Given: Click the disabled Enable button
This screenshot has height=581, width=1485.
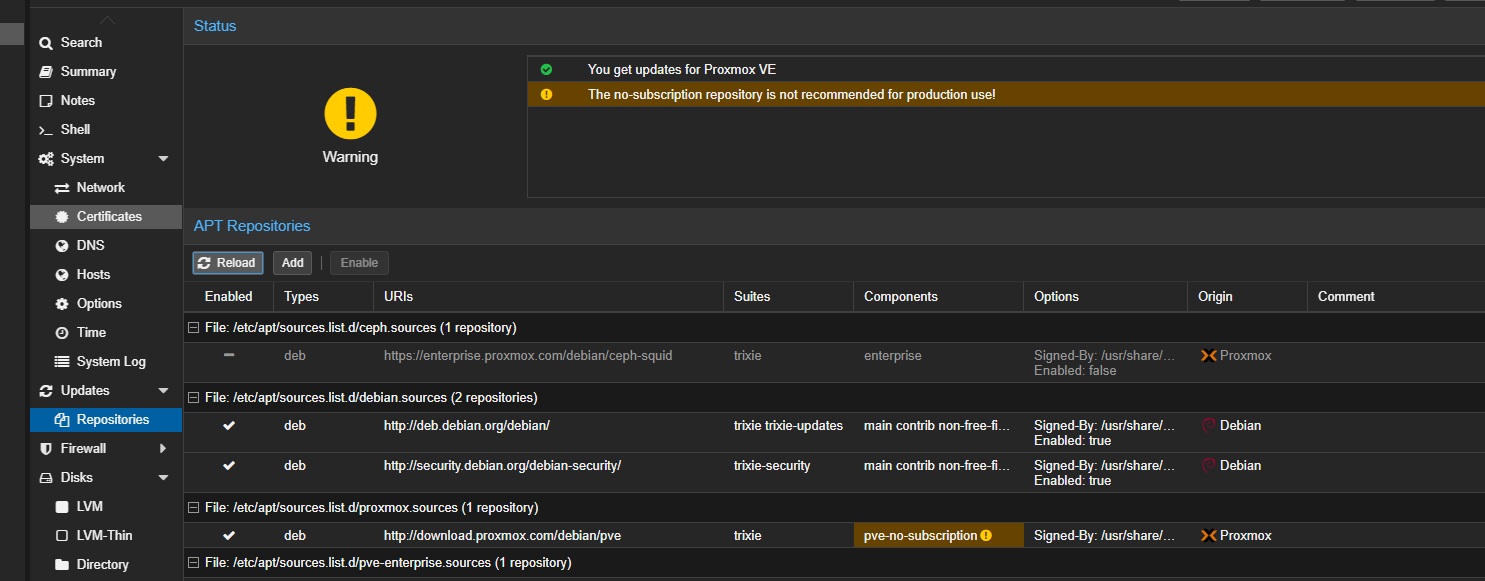Looking at the screenshot, I should click(x=359, y=263).
